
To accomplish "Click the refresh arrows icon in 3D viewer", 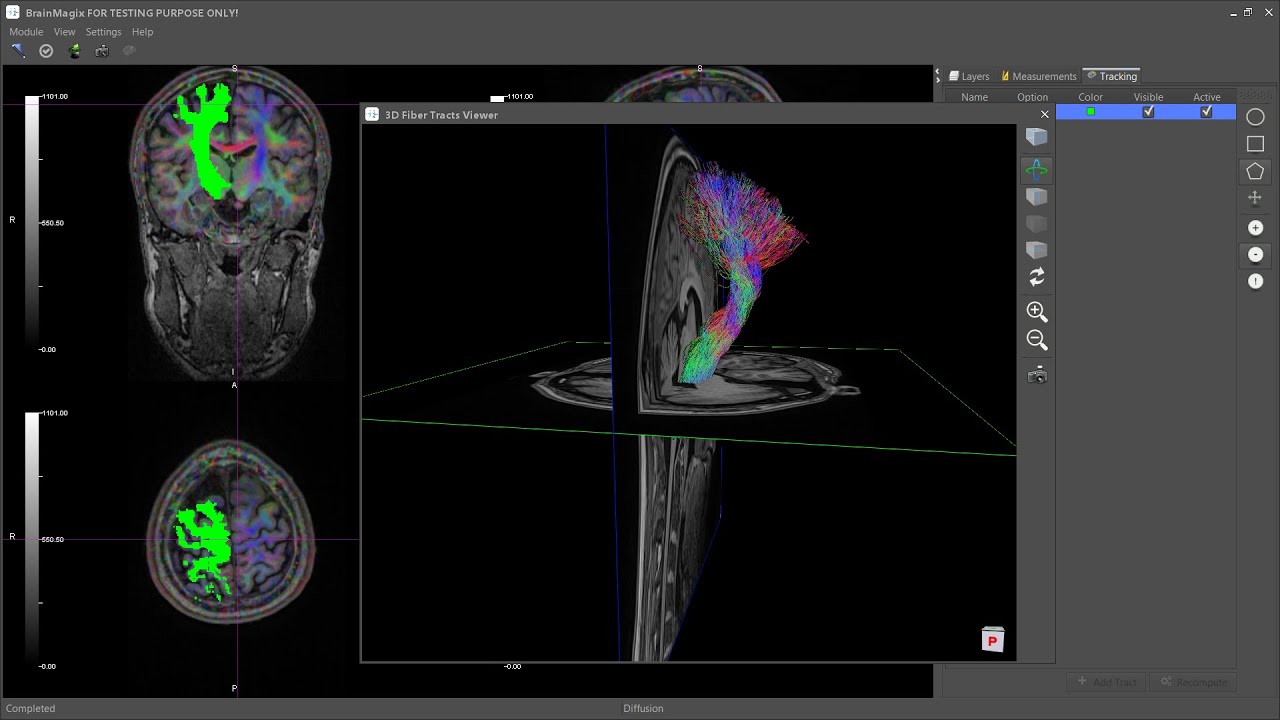I will click(x=1037, y=277).
